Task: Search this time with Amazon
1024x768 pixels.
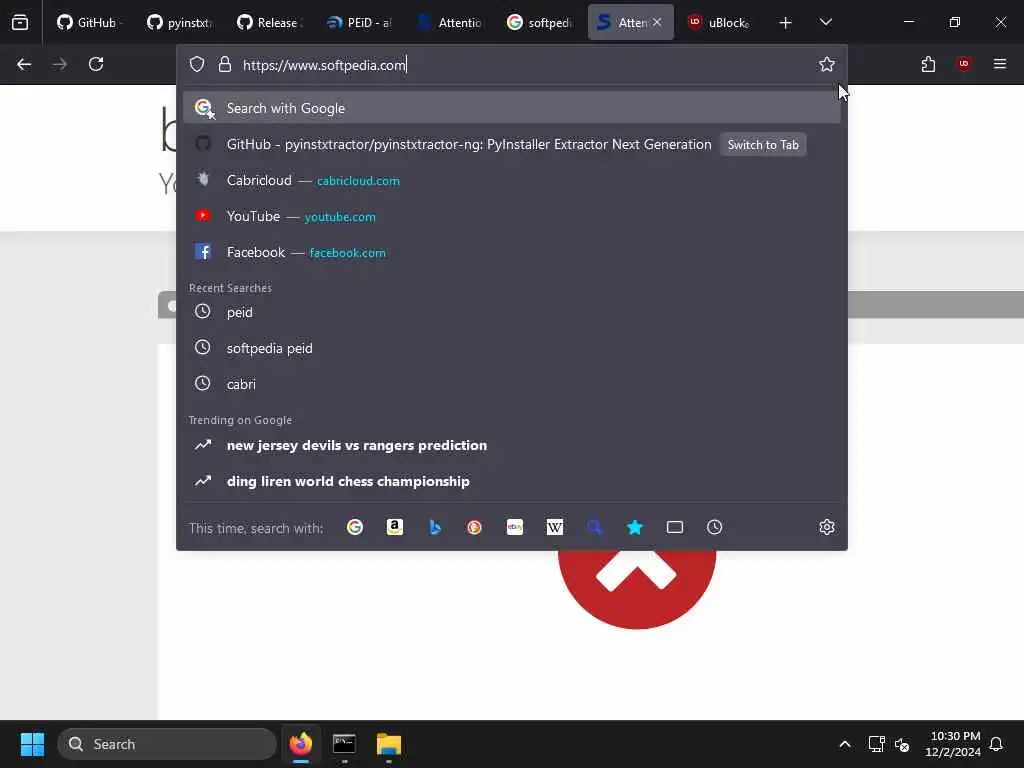Action: pyautogui.click(x=394, y=527)
